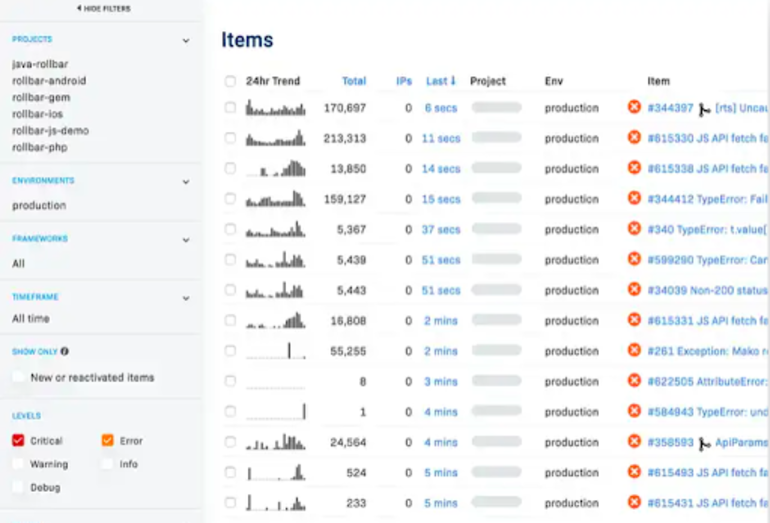Screen dimensions: 770x523
Task: Click error level icon for item #615431
Action: tap(634, 502)
